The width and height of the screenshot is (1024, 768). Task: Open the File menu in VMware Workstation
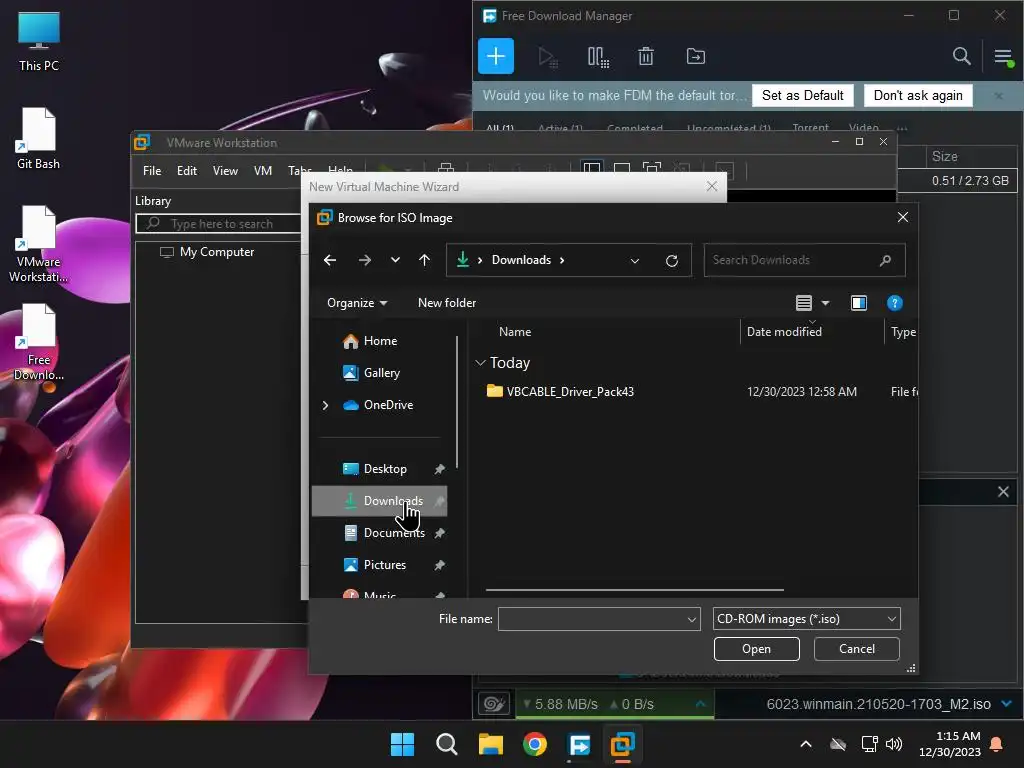(x=152, y=171)
